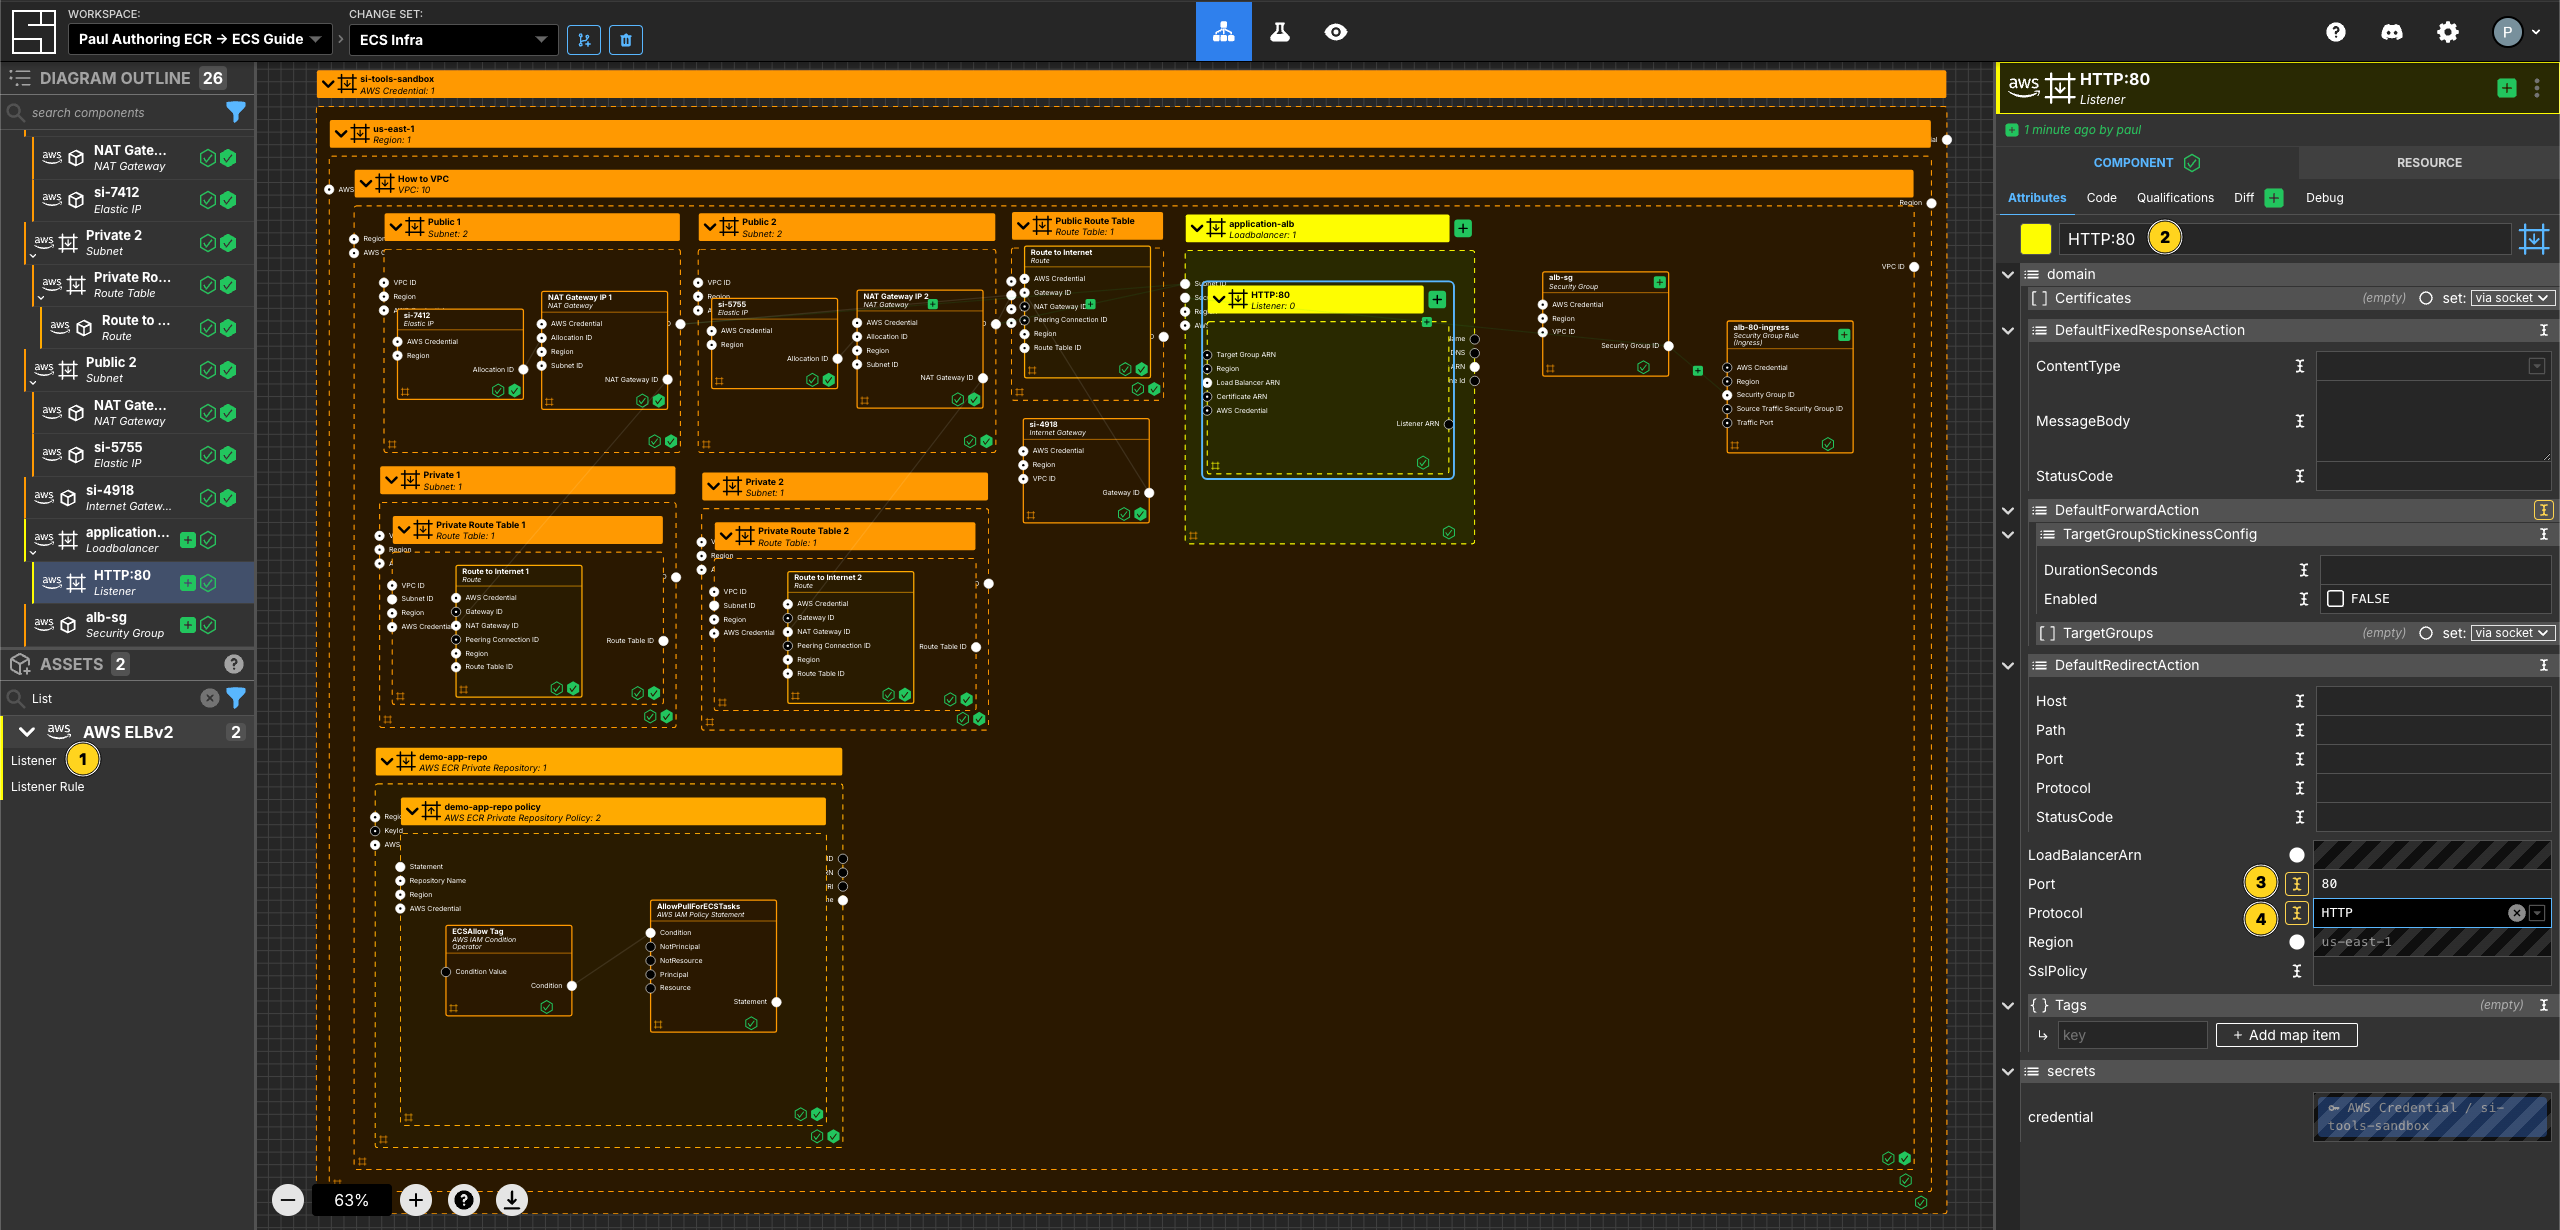
Task: Expand the DefaultRedirectAction section
Action: (2011, 663)
